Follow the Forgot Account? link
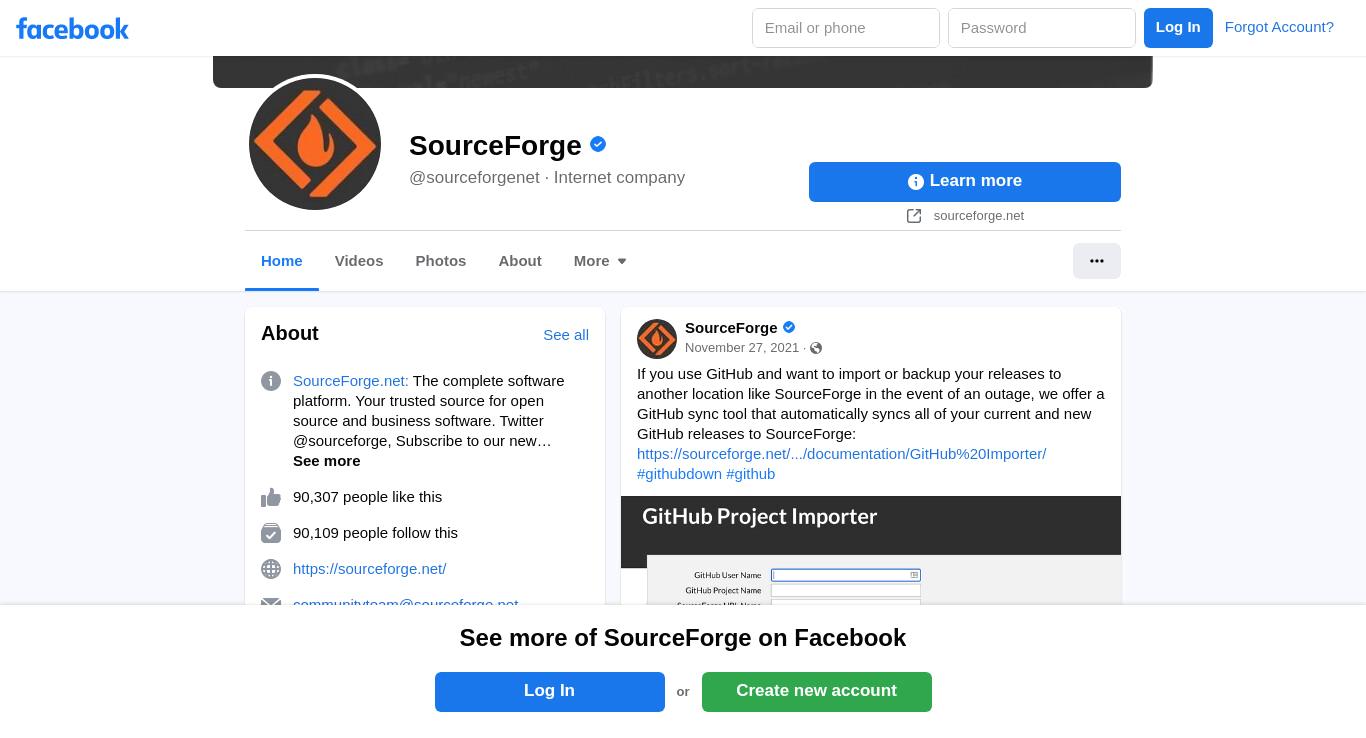This screenshot has height=738, width=1366. pos(1279,27)
